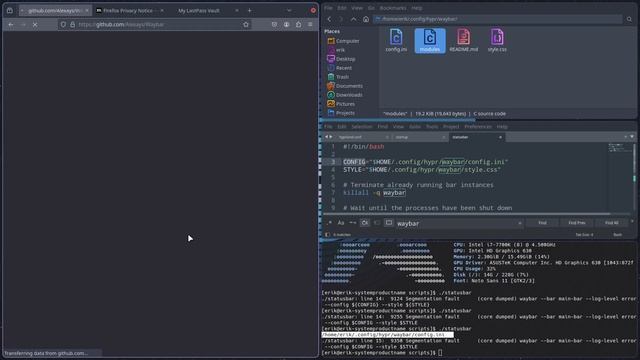Toggle wrap search option
The image size is (640, 360).
(365, 223)
